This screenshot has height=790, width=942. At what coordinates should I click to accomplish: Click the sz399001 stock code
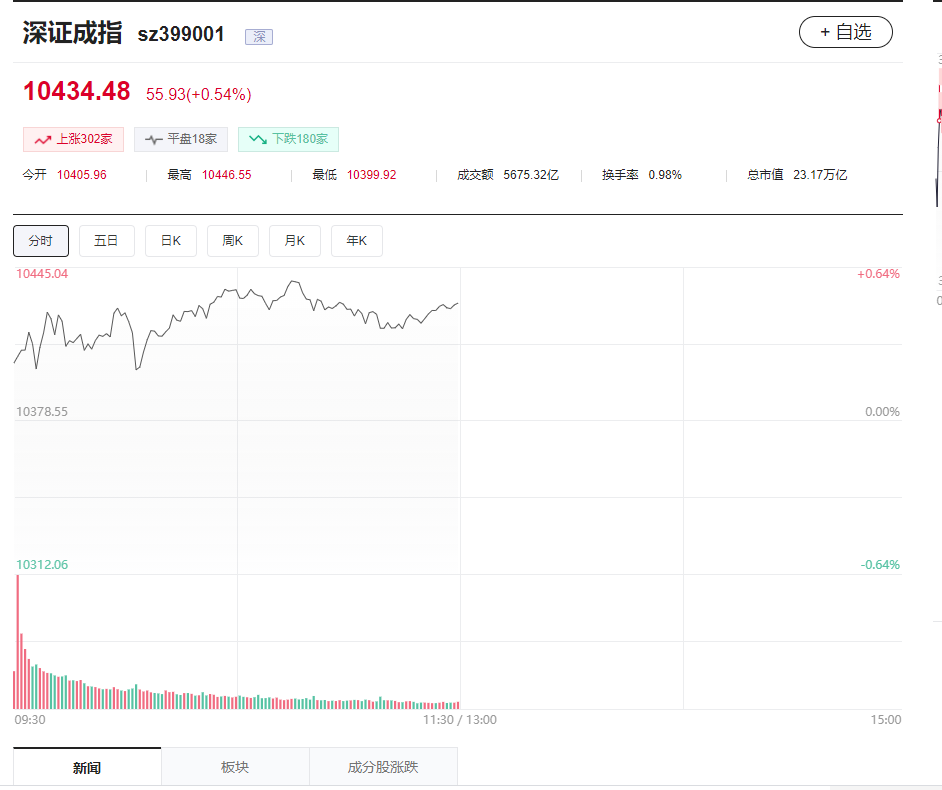[x=181, y=34]
